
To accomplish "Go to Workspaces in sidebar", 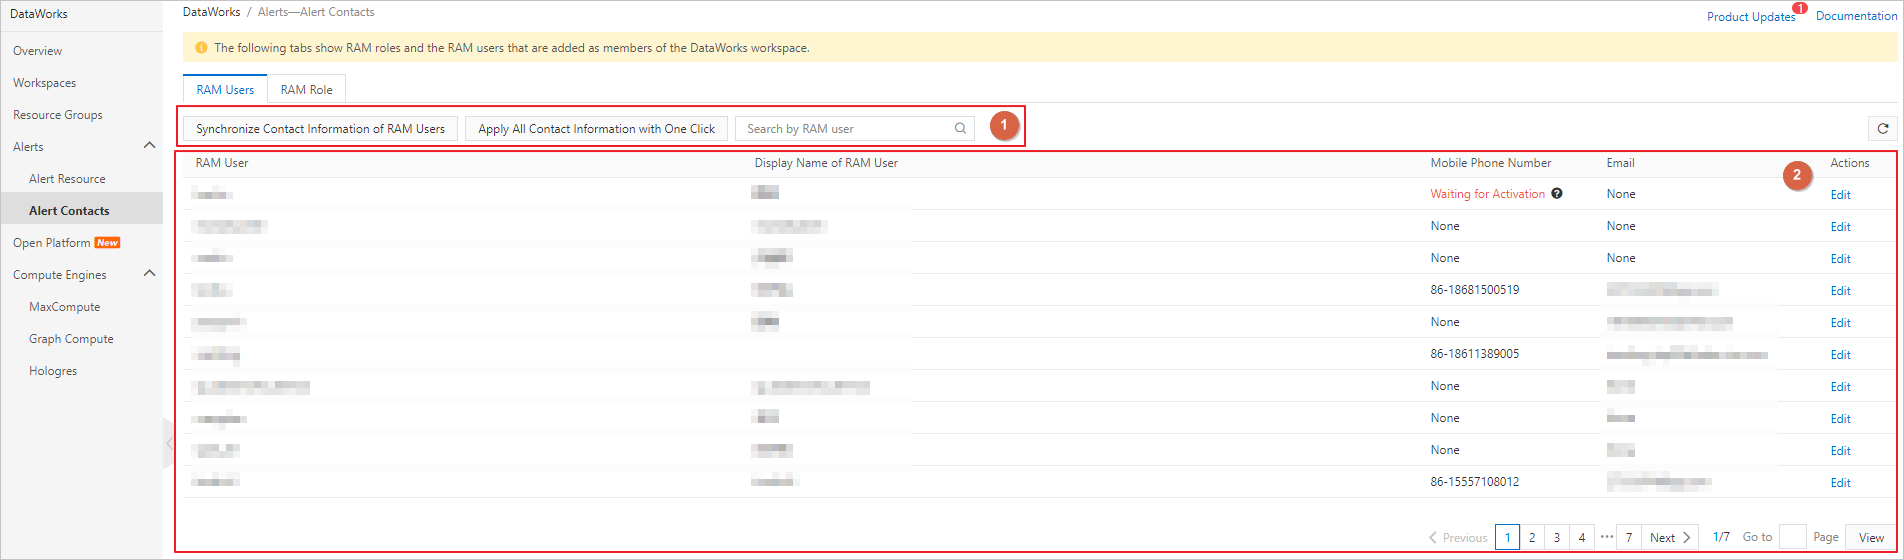I will point(44,83).
